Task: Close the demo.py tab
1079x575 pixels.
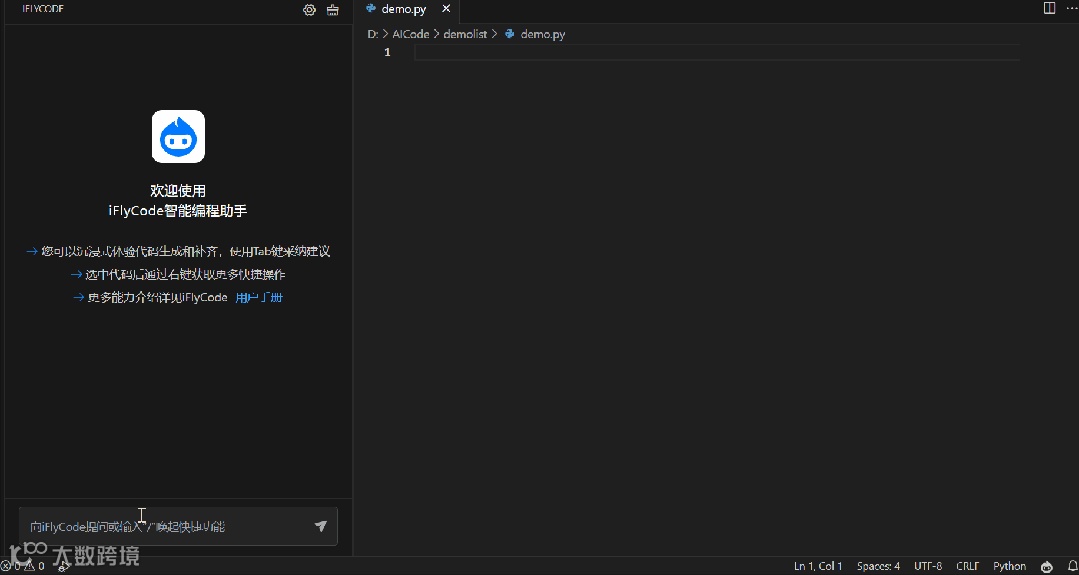Action: pos(446,10)
